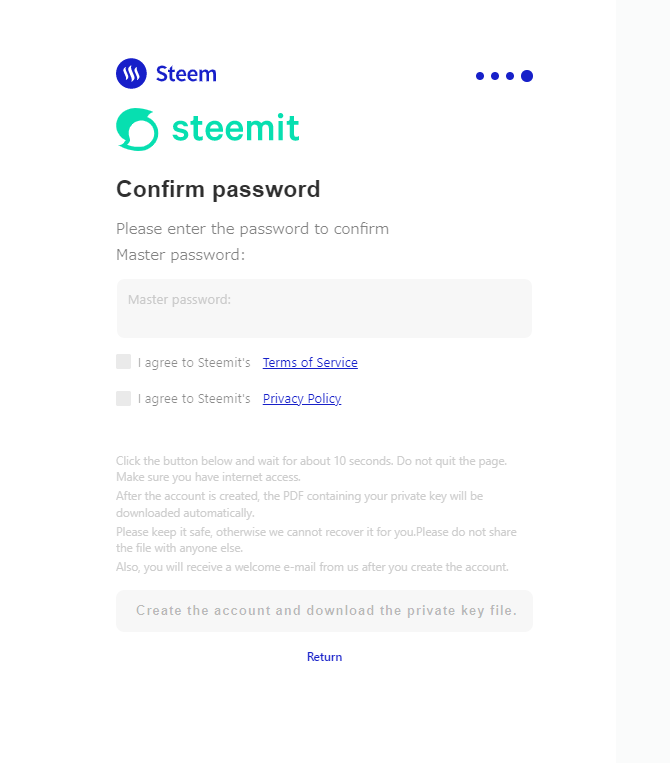Viewport: 670px width, 763px height.
Task: Click the Steem wordmark text
Action: click(x=186, y=74)
